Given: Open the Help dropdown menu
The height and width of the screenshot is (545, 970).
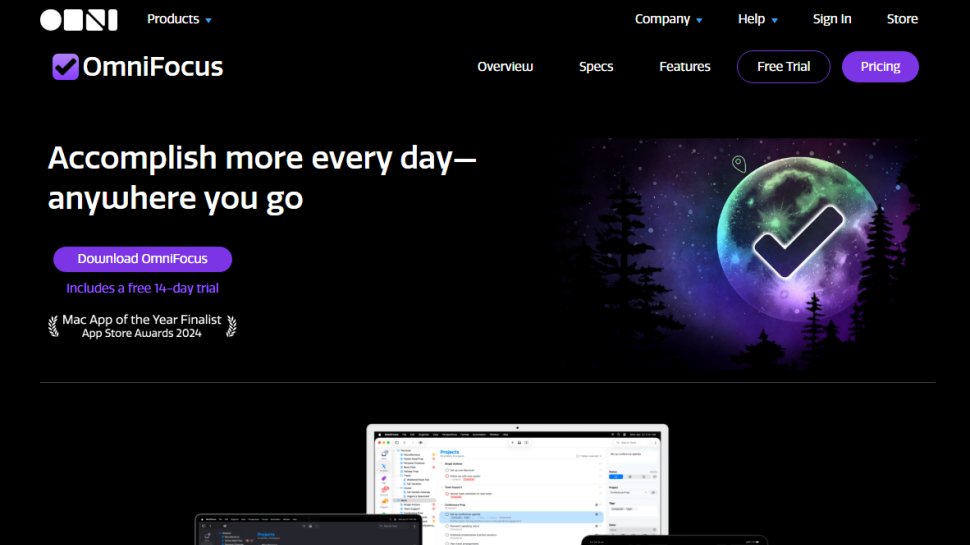Looking at the screenshot, I should click(758, 19).
